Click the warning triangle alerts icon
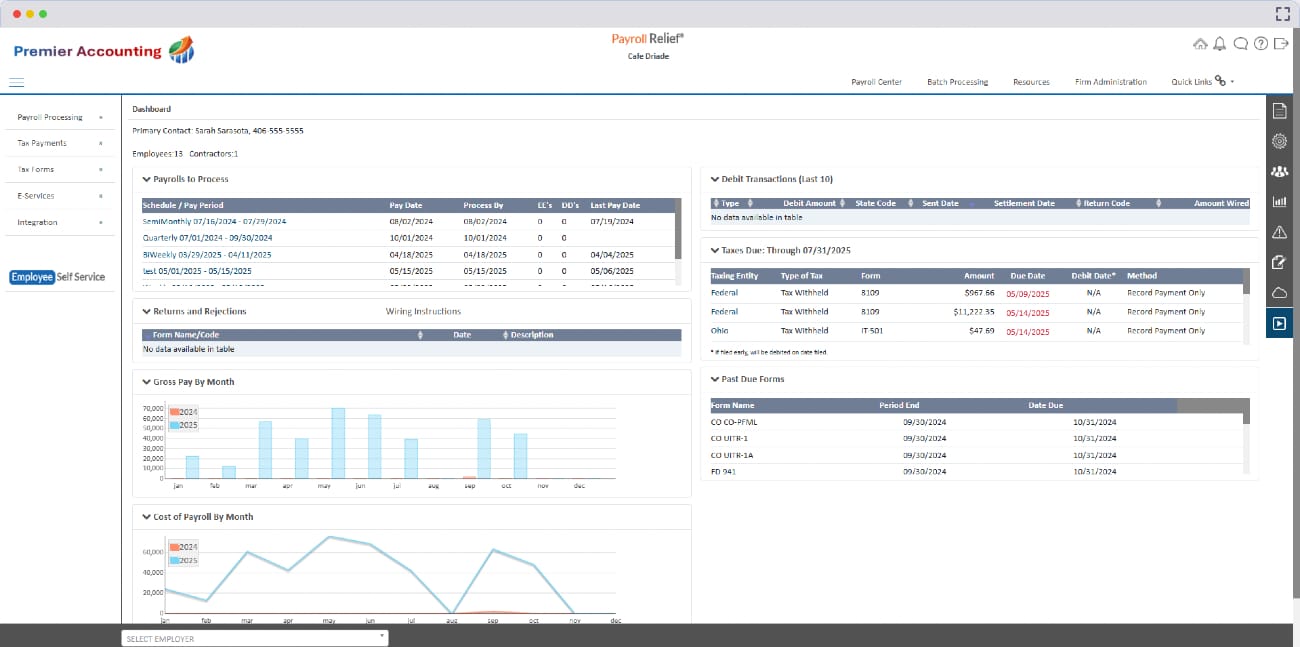 1279,233
